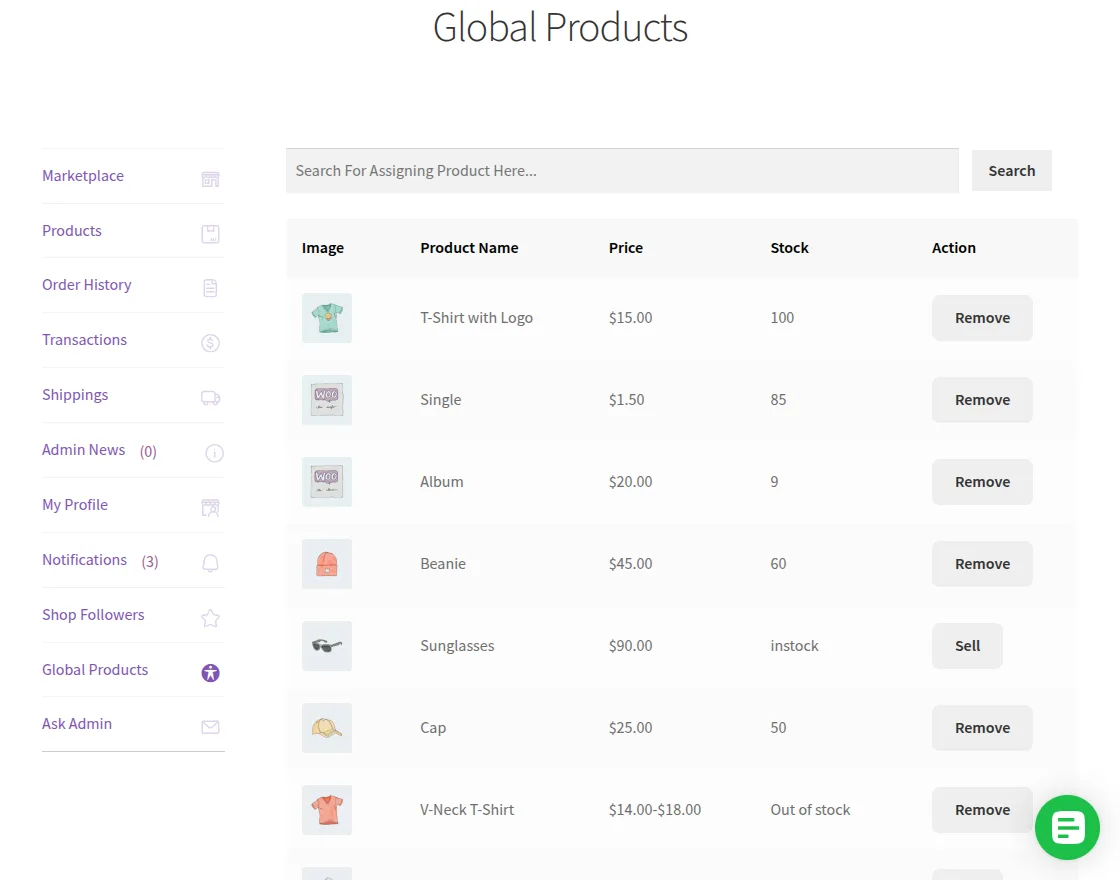Click the Product Name column header
The image size is (1120, 880).
(x=469, y=248)
